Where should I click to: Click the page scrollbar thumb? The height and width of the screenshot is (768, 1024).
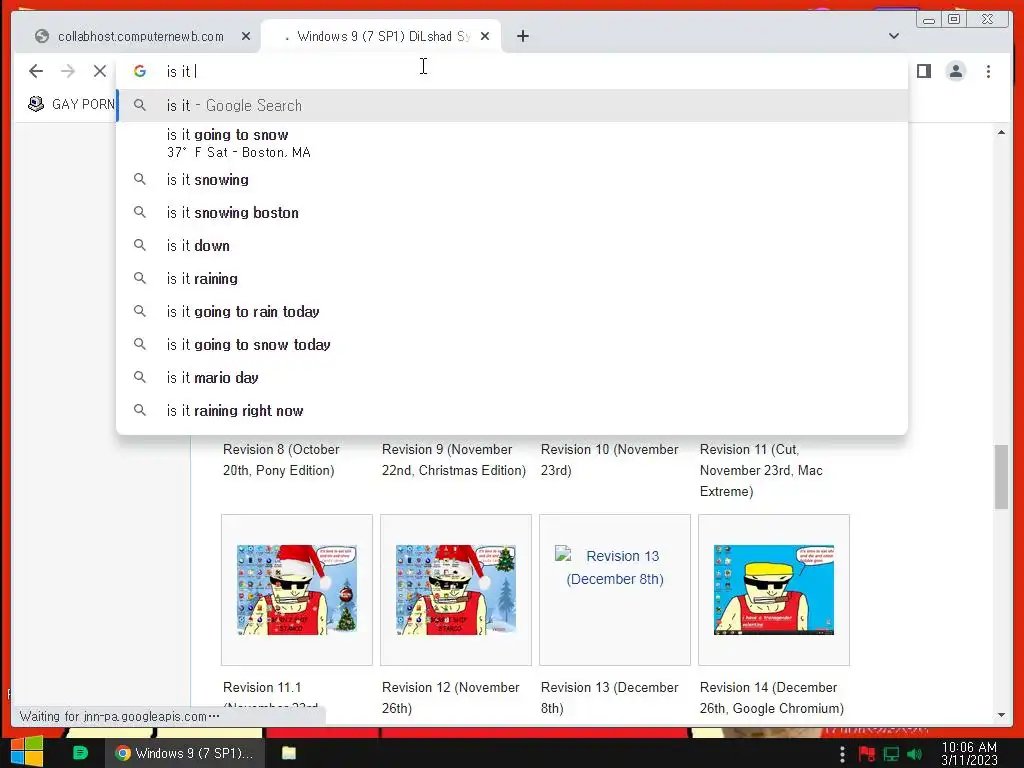click(1001, 476)
